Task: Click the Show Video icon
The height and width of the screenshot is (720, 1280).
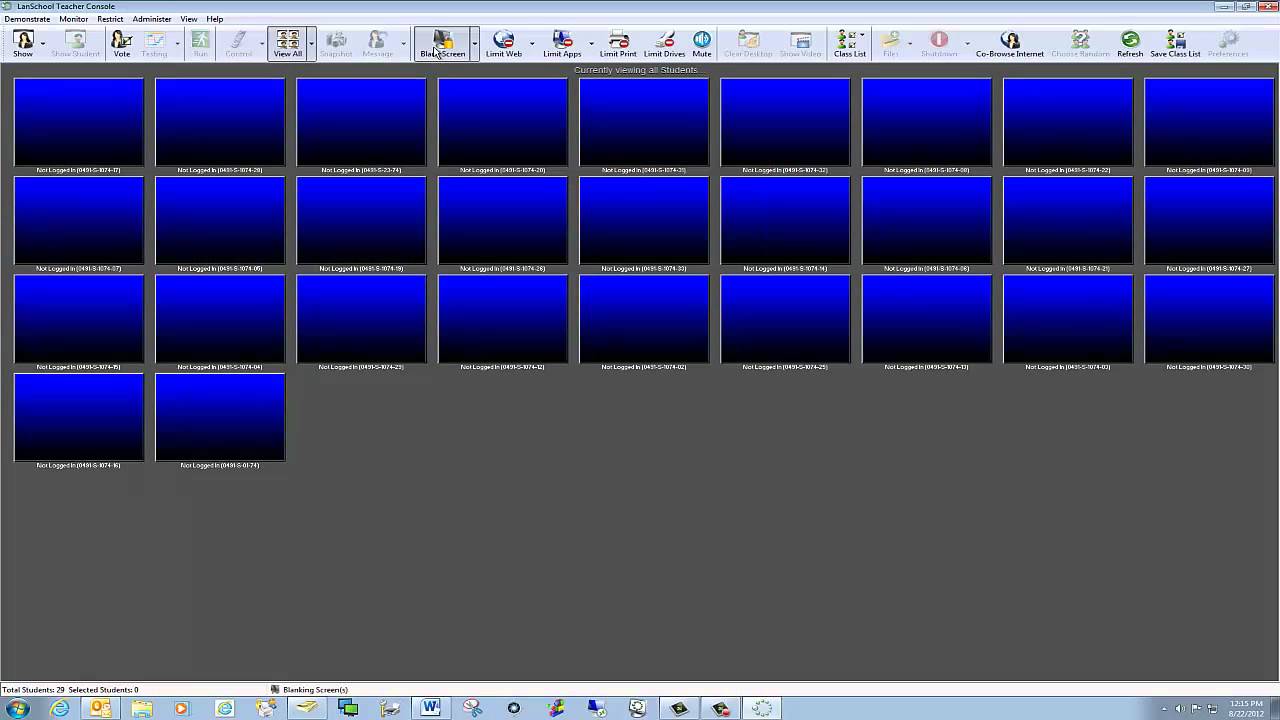Action: click(x=800, y=43)
